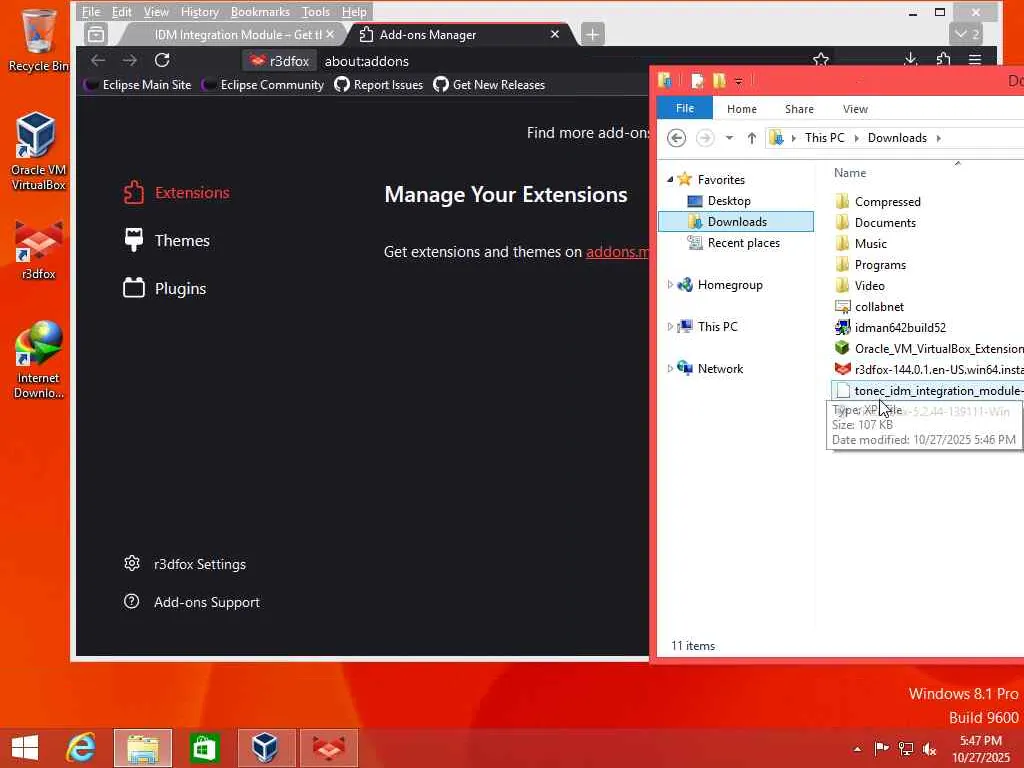Open the Windows Store taskbar icon

(204, 748)
